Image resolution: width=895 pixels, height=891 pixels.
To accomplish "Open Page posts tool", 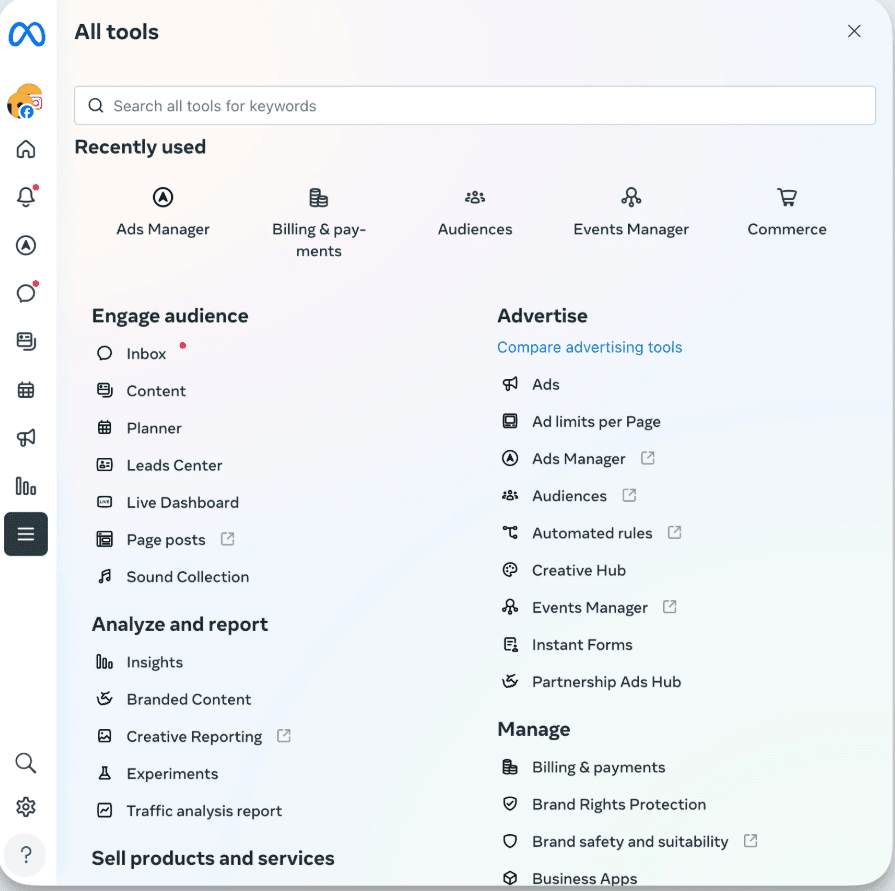I will [x=151, y=539].
